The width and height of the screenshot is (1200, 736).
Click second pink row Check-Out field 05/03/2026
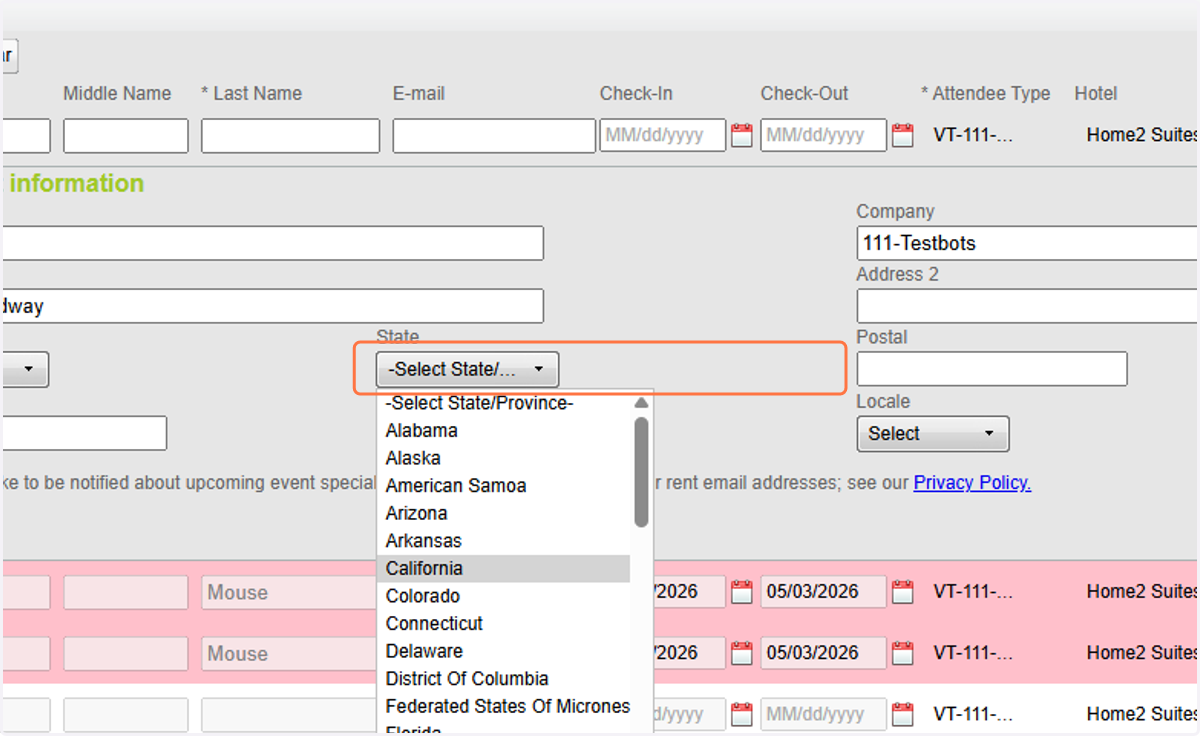point(823,653)
